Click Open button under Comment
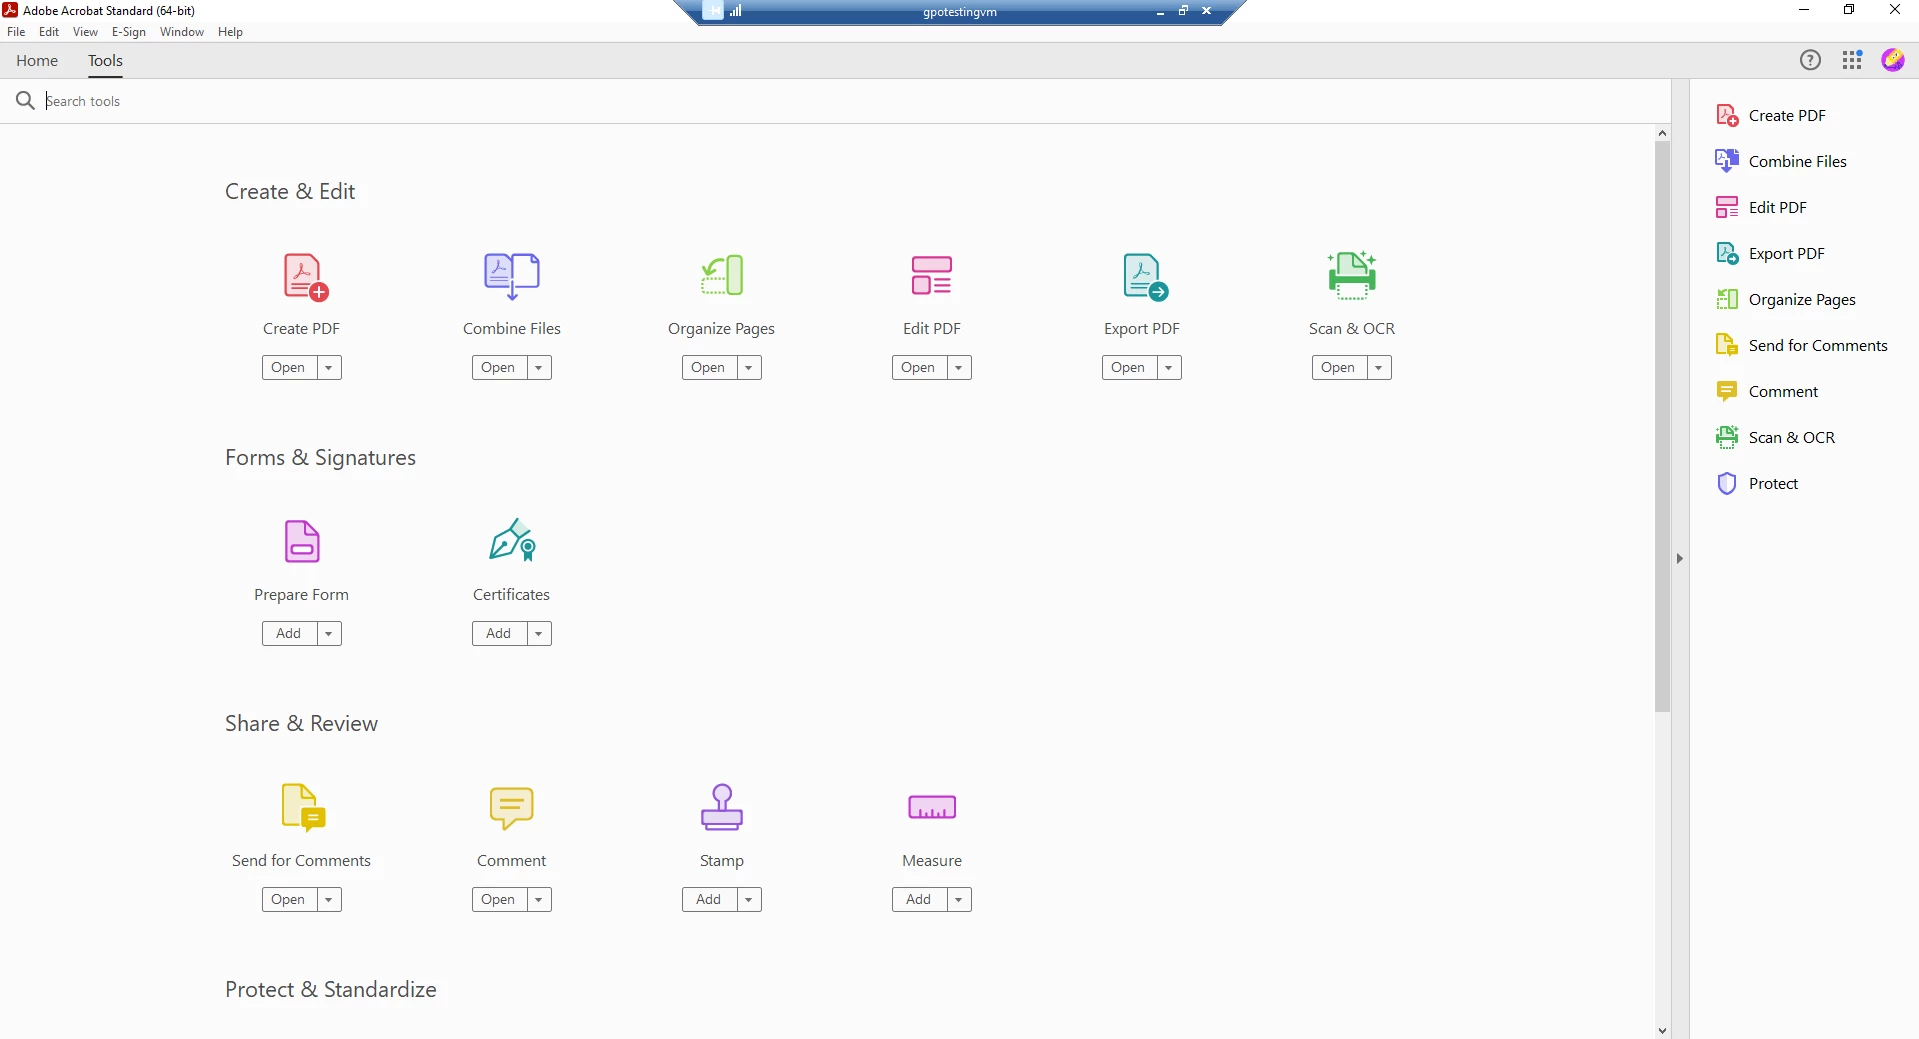This screenshot has height=1039, width=1919. (x=499, y=900)
